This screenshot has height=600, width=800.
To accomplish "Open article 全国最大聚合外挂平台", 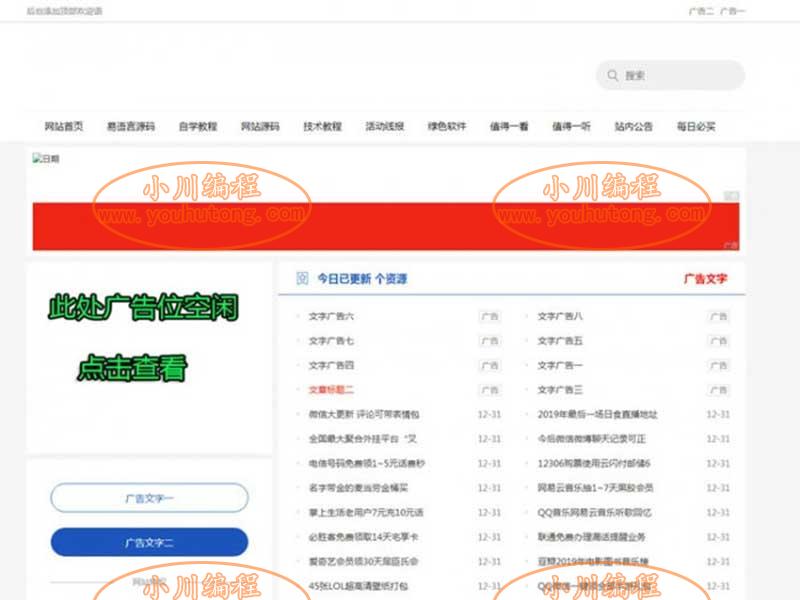I will (x=362, y=439).
